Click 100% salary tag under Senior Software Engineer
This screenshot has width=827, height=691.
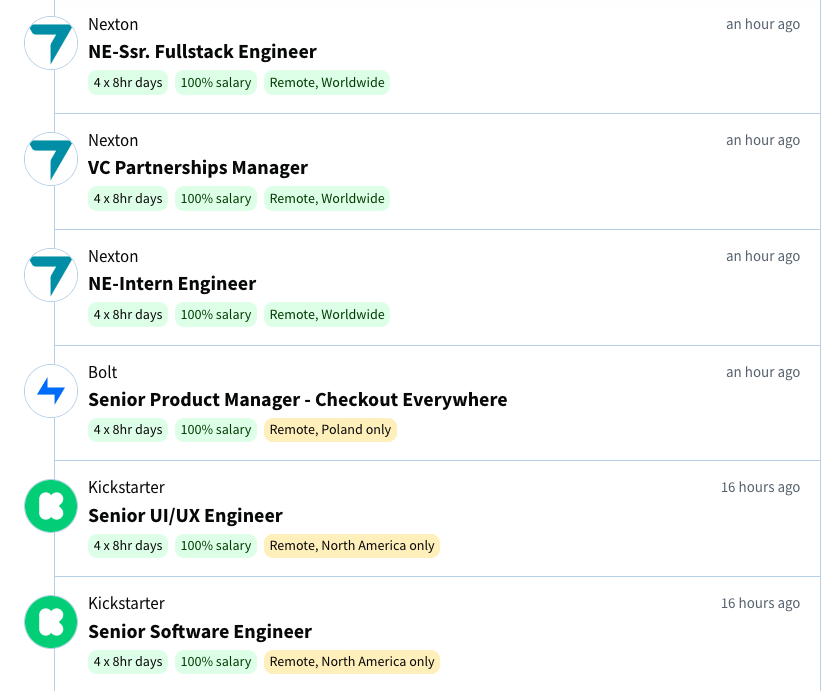pos(216,662)
